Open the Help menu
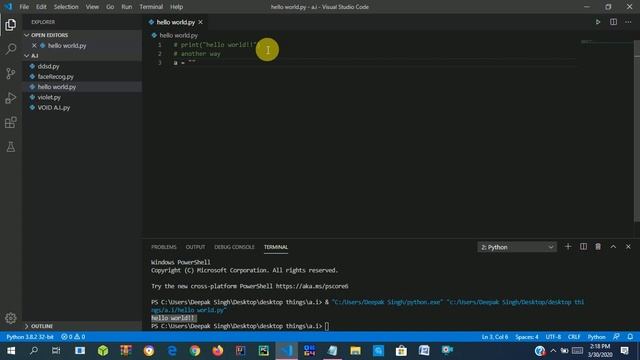Screen dimensions: 640x360 coord(176,7)
